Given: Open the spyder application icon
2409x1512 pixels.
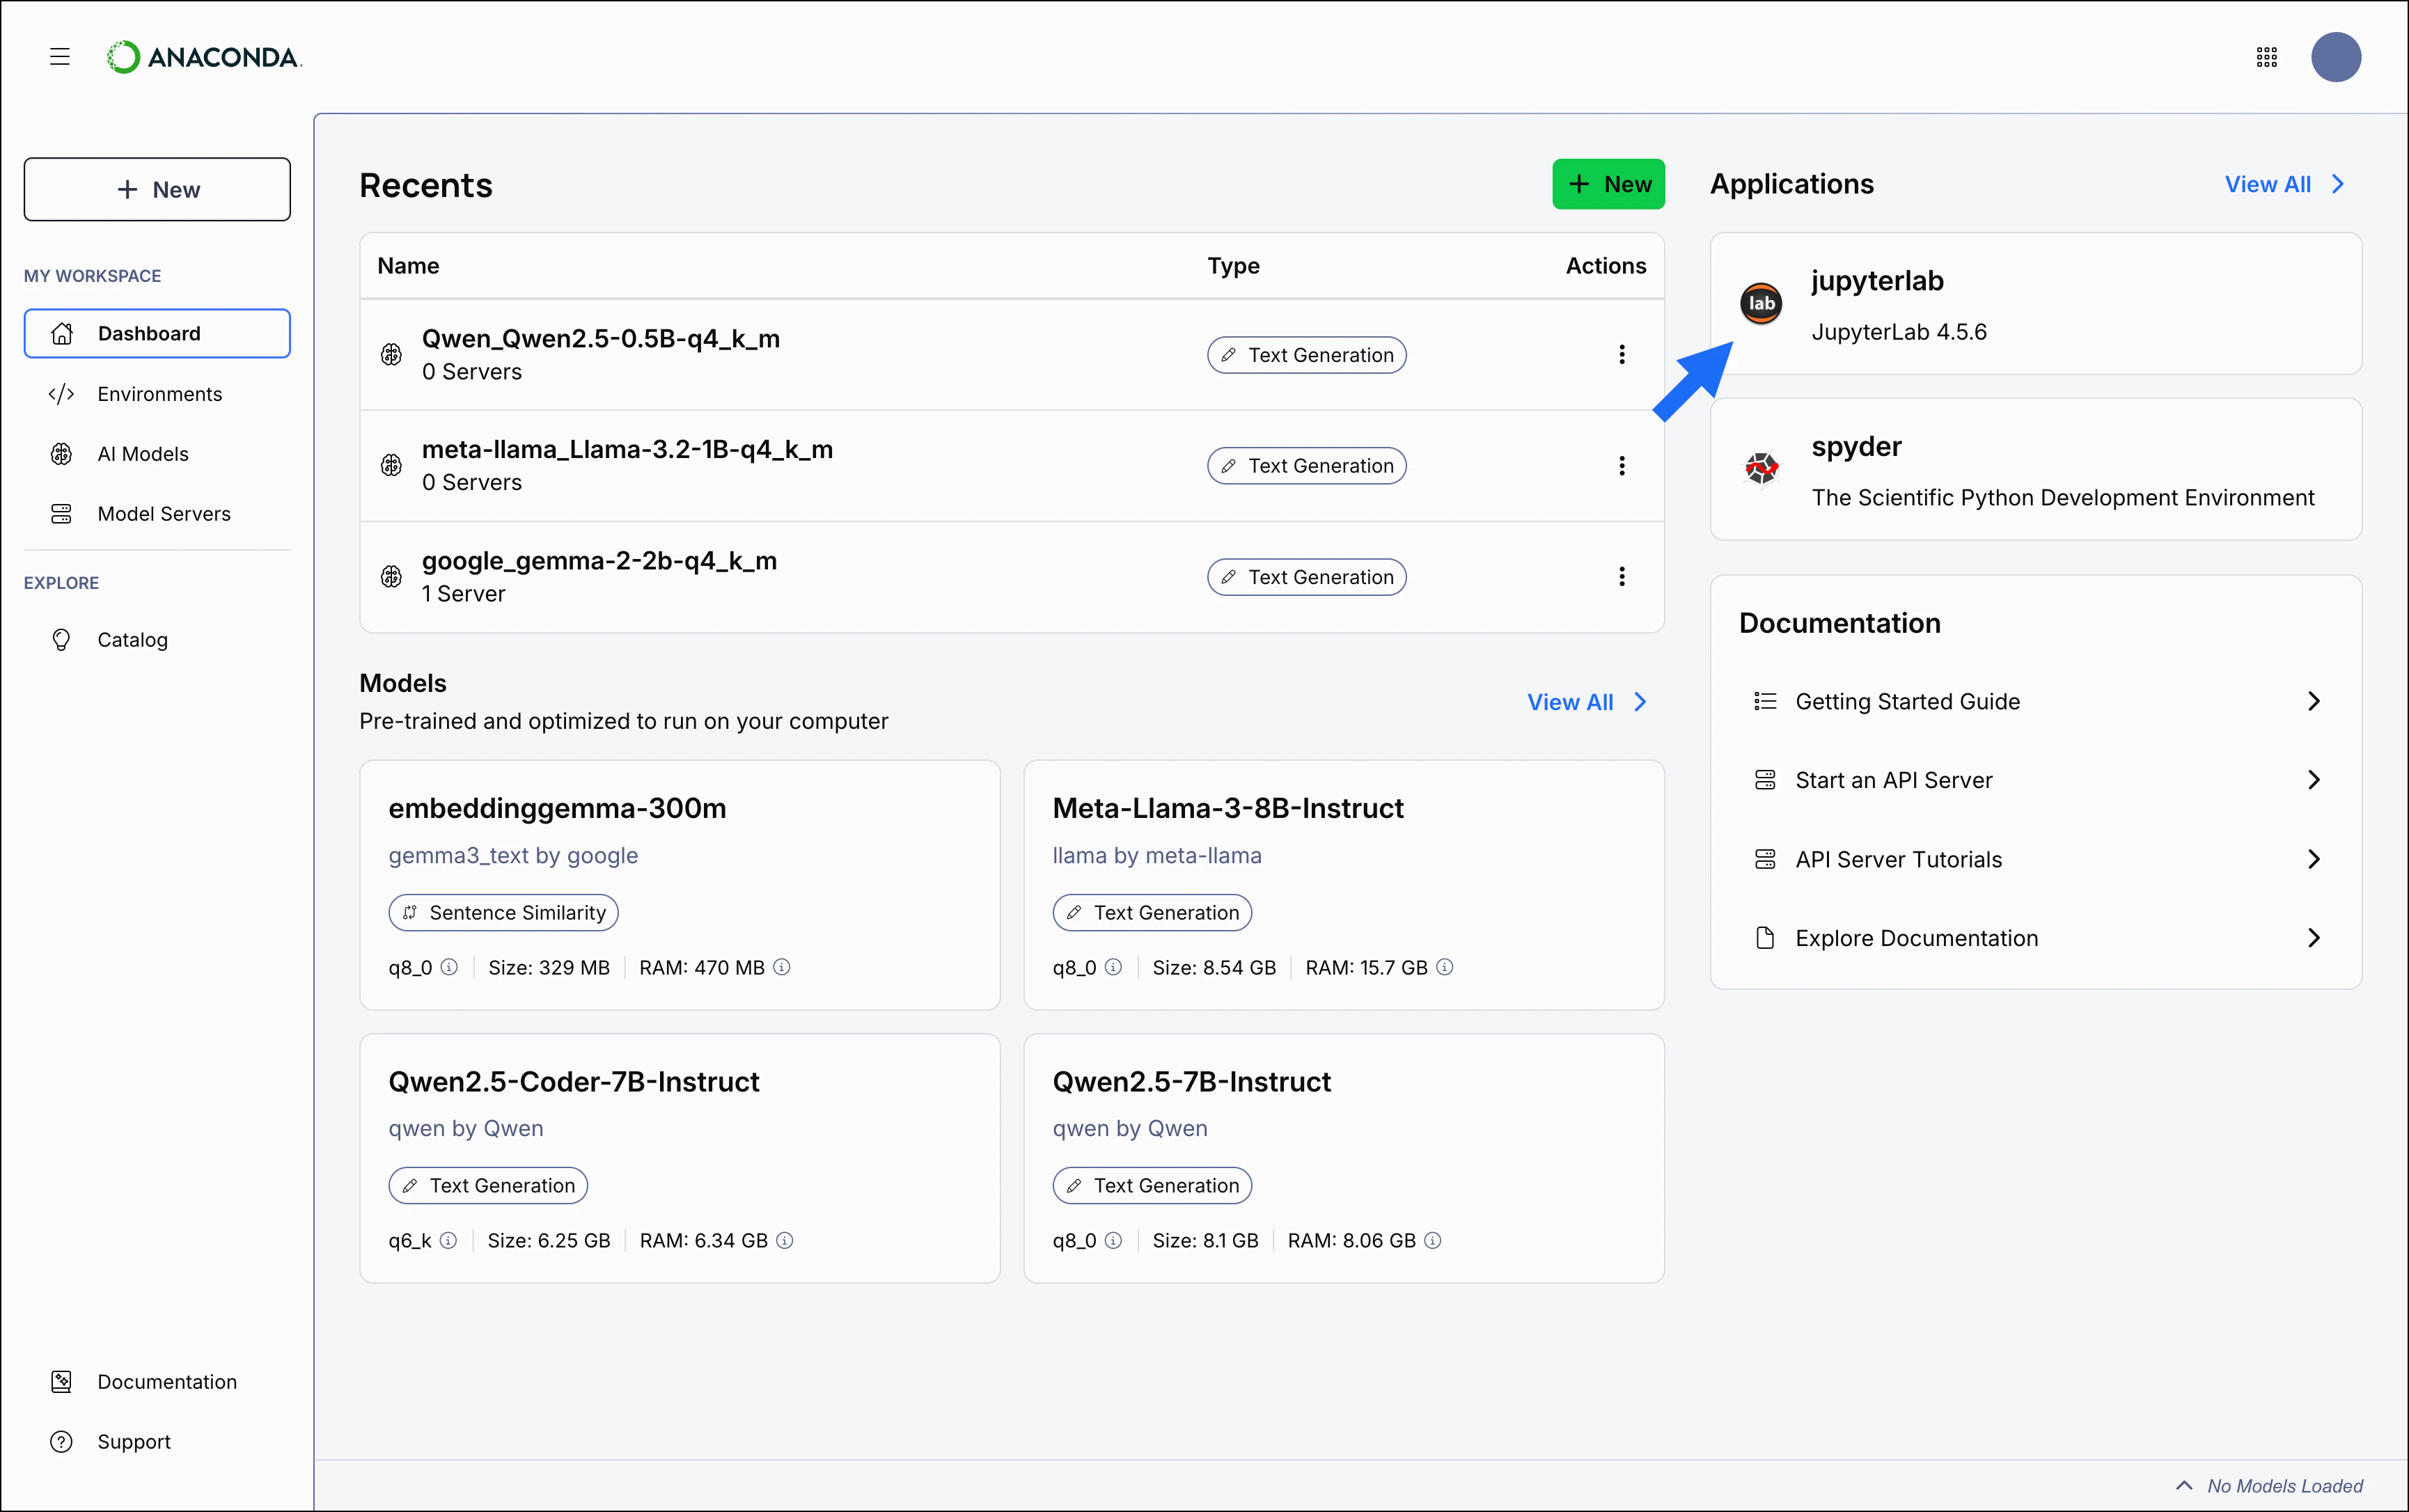Looking at the screenshot, I should coord(1761,468).
